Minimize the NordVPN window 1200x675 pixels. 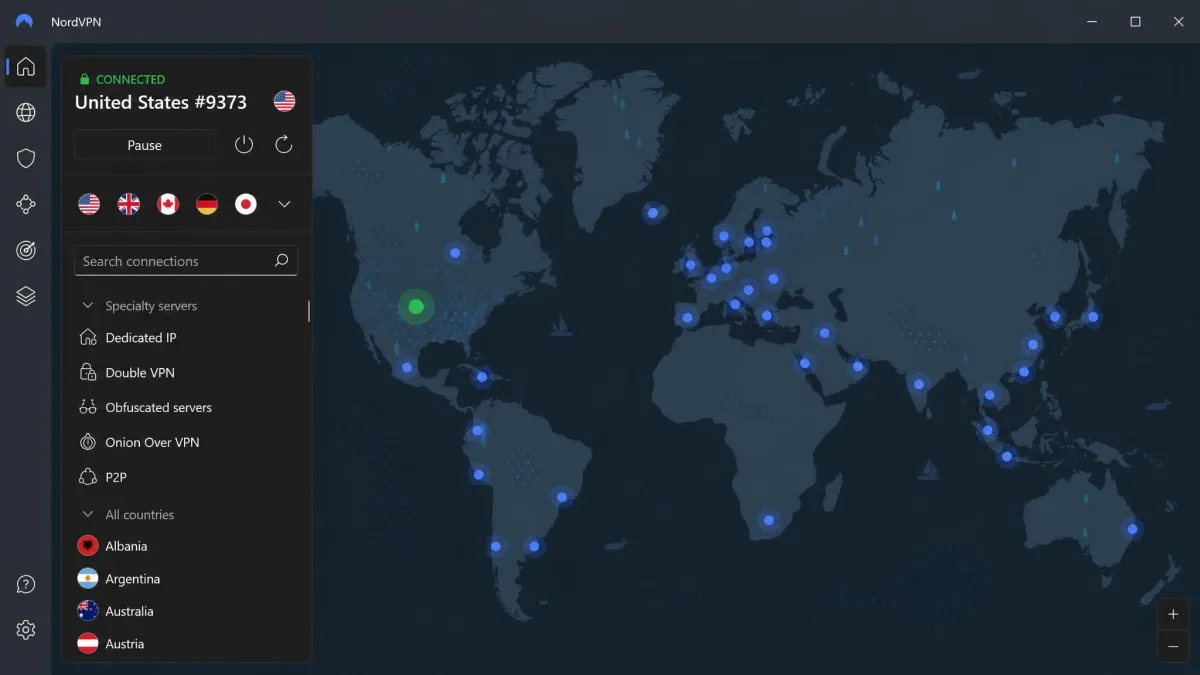pos(1091,21)
